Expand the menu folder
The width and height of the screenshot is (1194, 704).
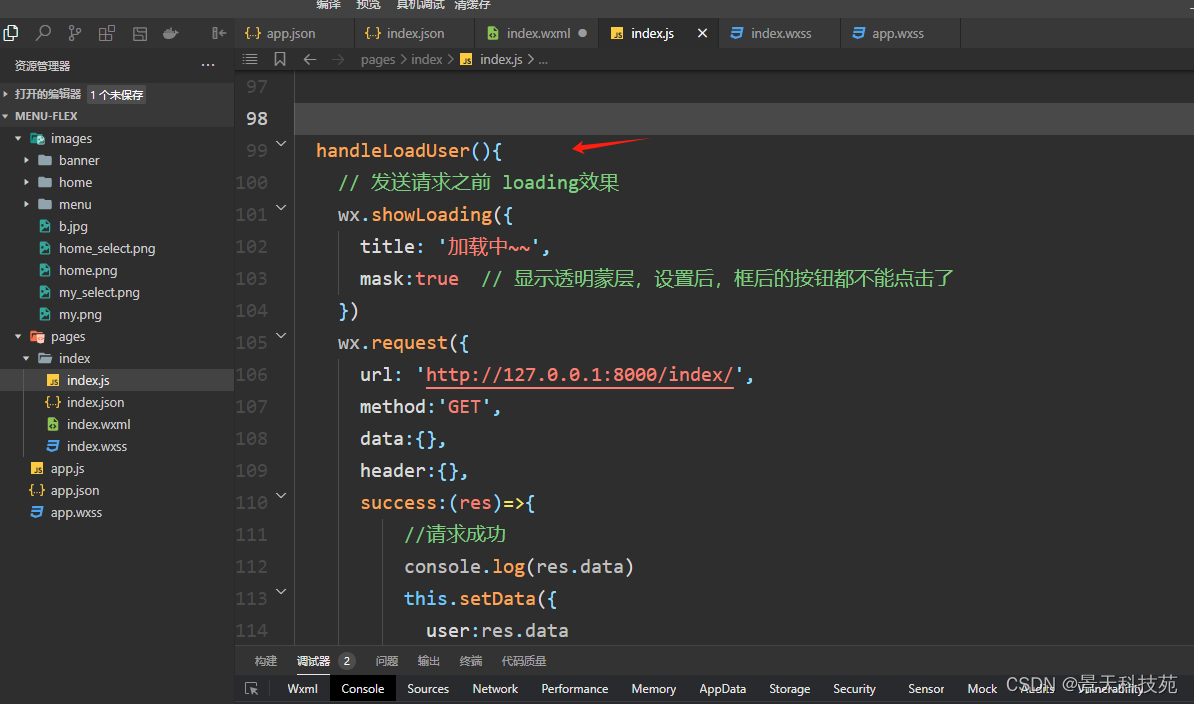tap(27, 205)
